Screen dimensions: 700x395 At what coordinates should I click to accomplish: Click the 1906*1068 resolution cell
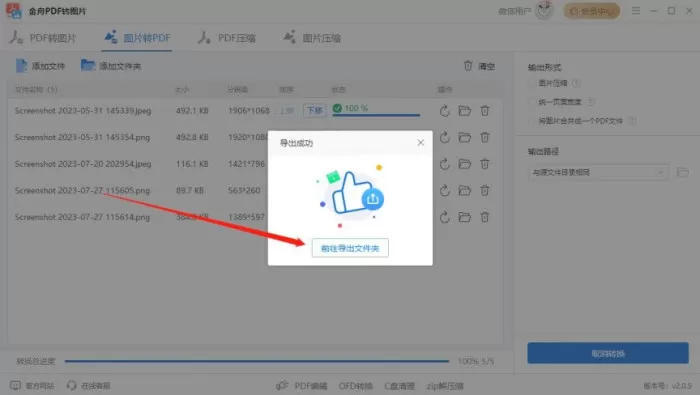point(249,111)
